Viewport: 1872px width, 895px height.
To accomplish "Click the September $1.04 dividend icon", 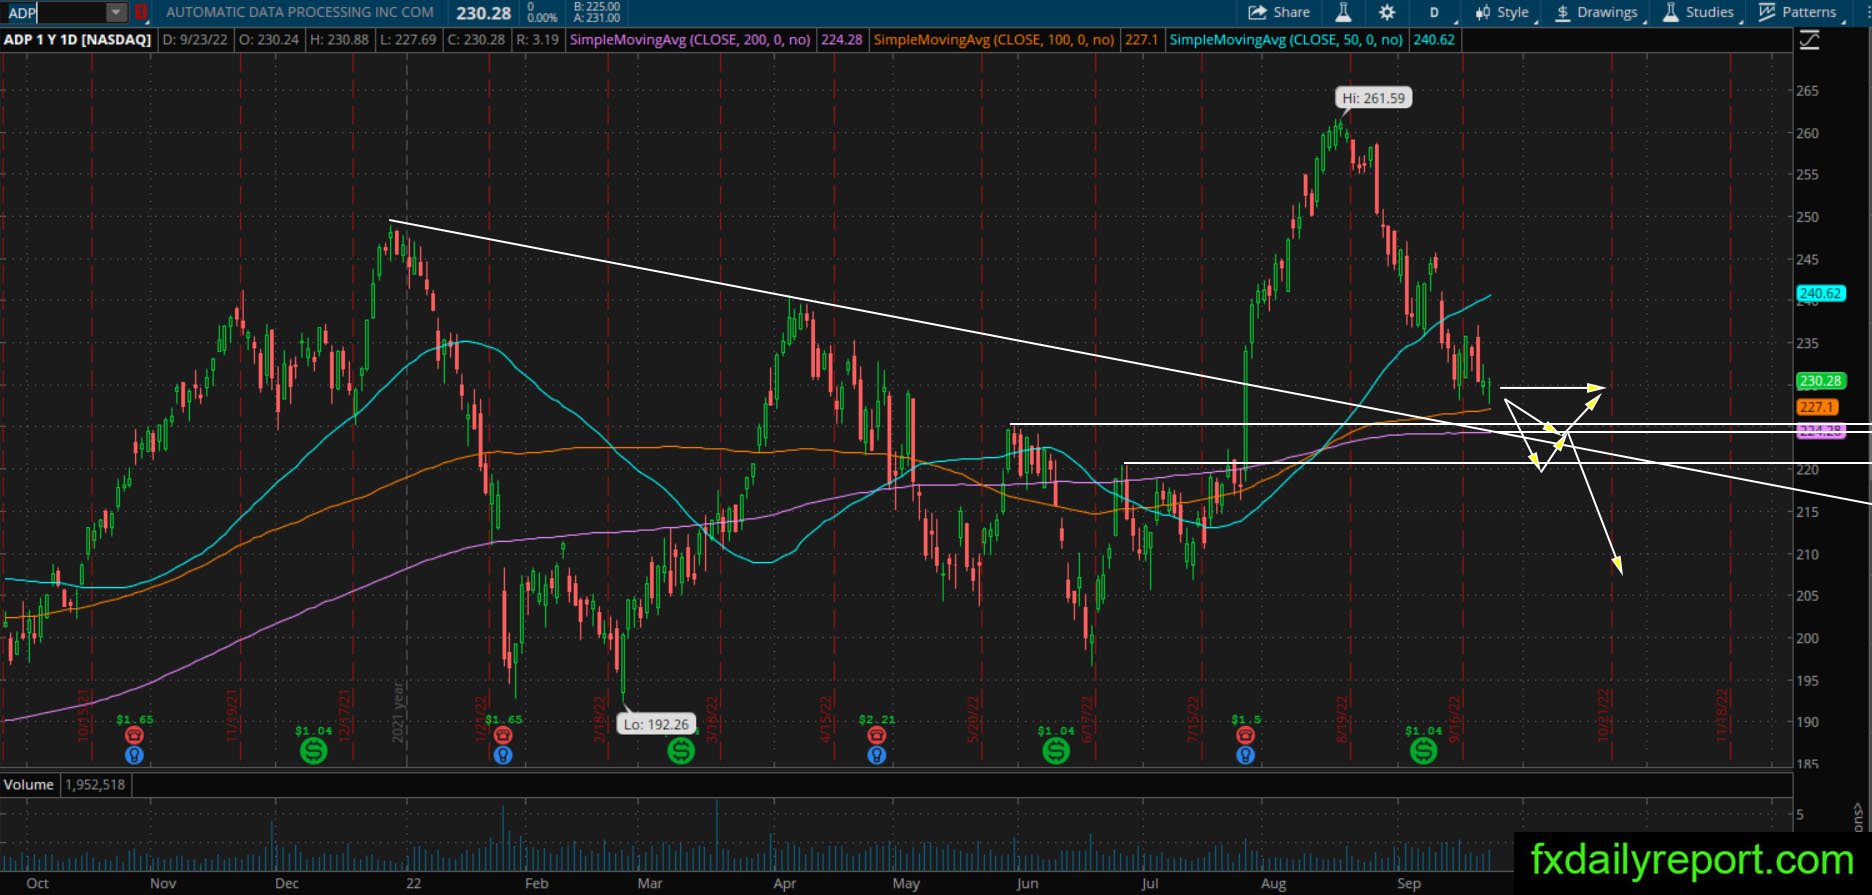I will click(1423, 750).
